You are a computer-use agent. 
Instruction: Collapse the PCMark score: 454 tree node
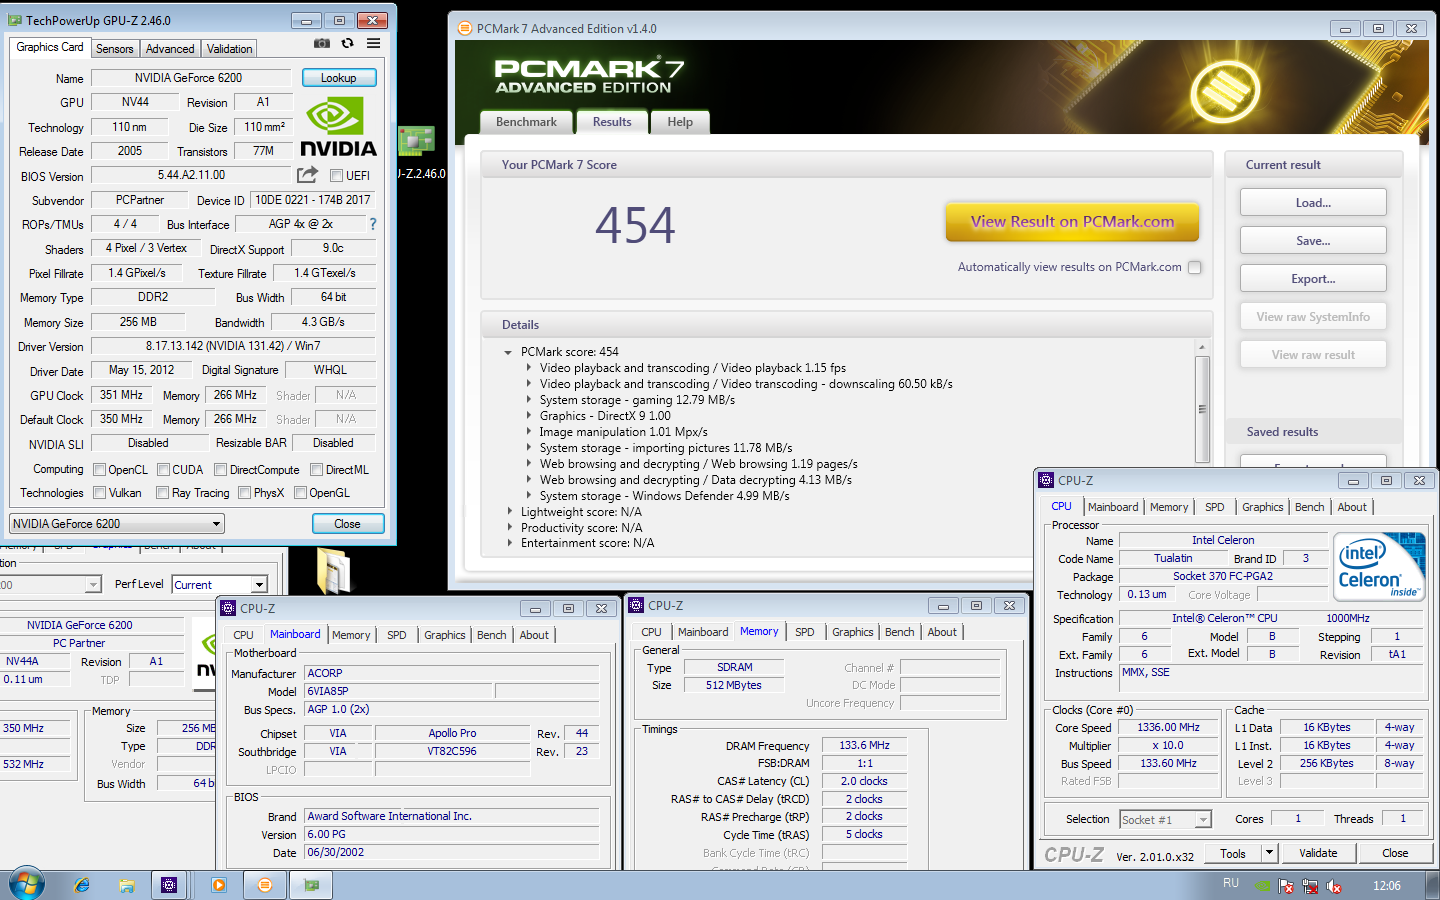(508, 352)
